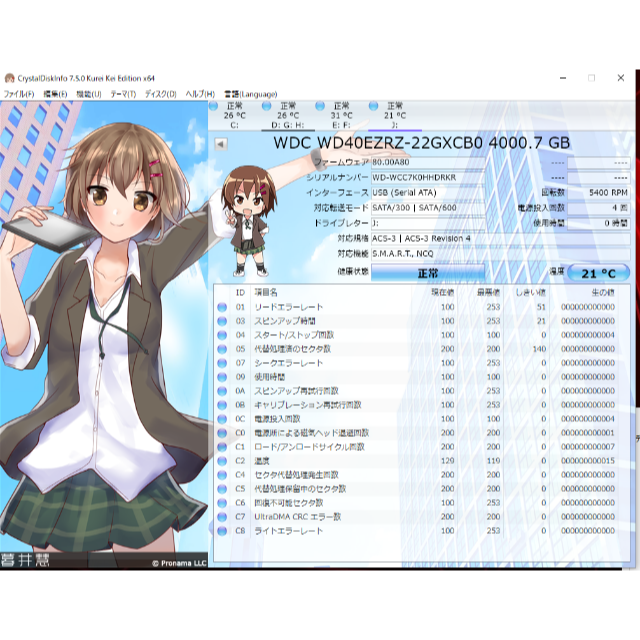Screen dimensions: 640x640
Task: Close the CrystalDiskInfo window
Action: coord(621,78)
